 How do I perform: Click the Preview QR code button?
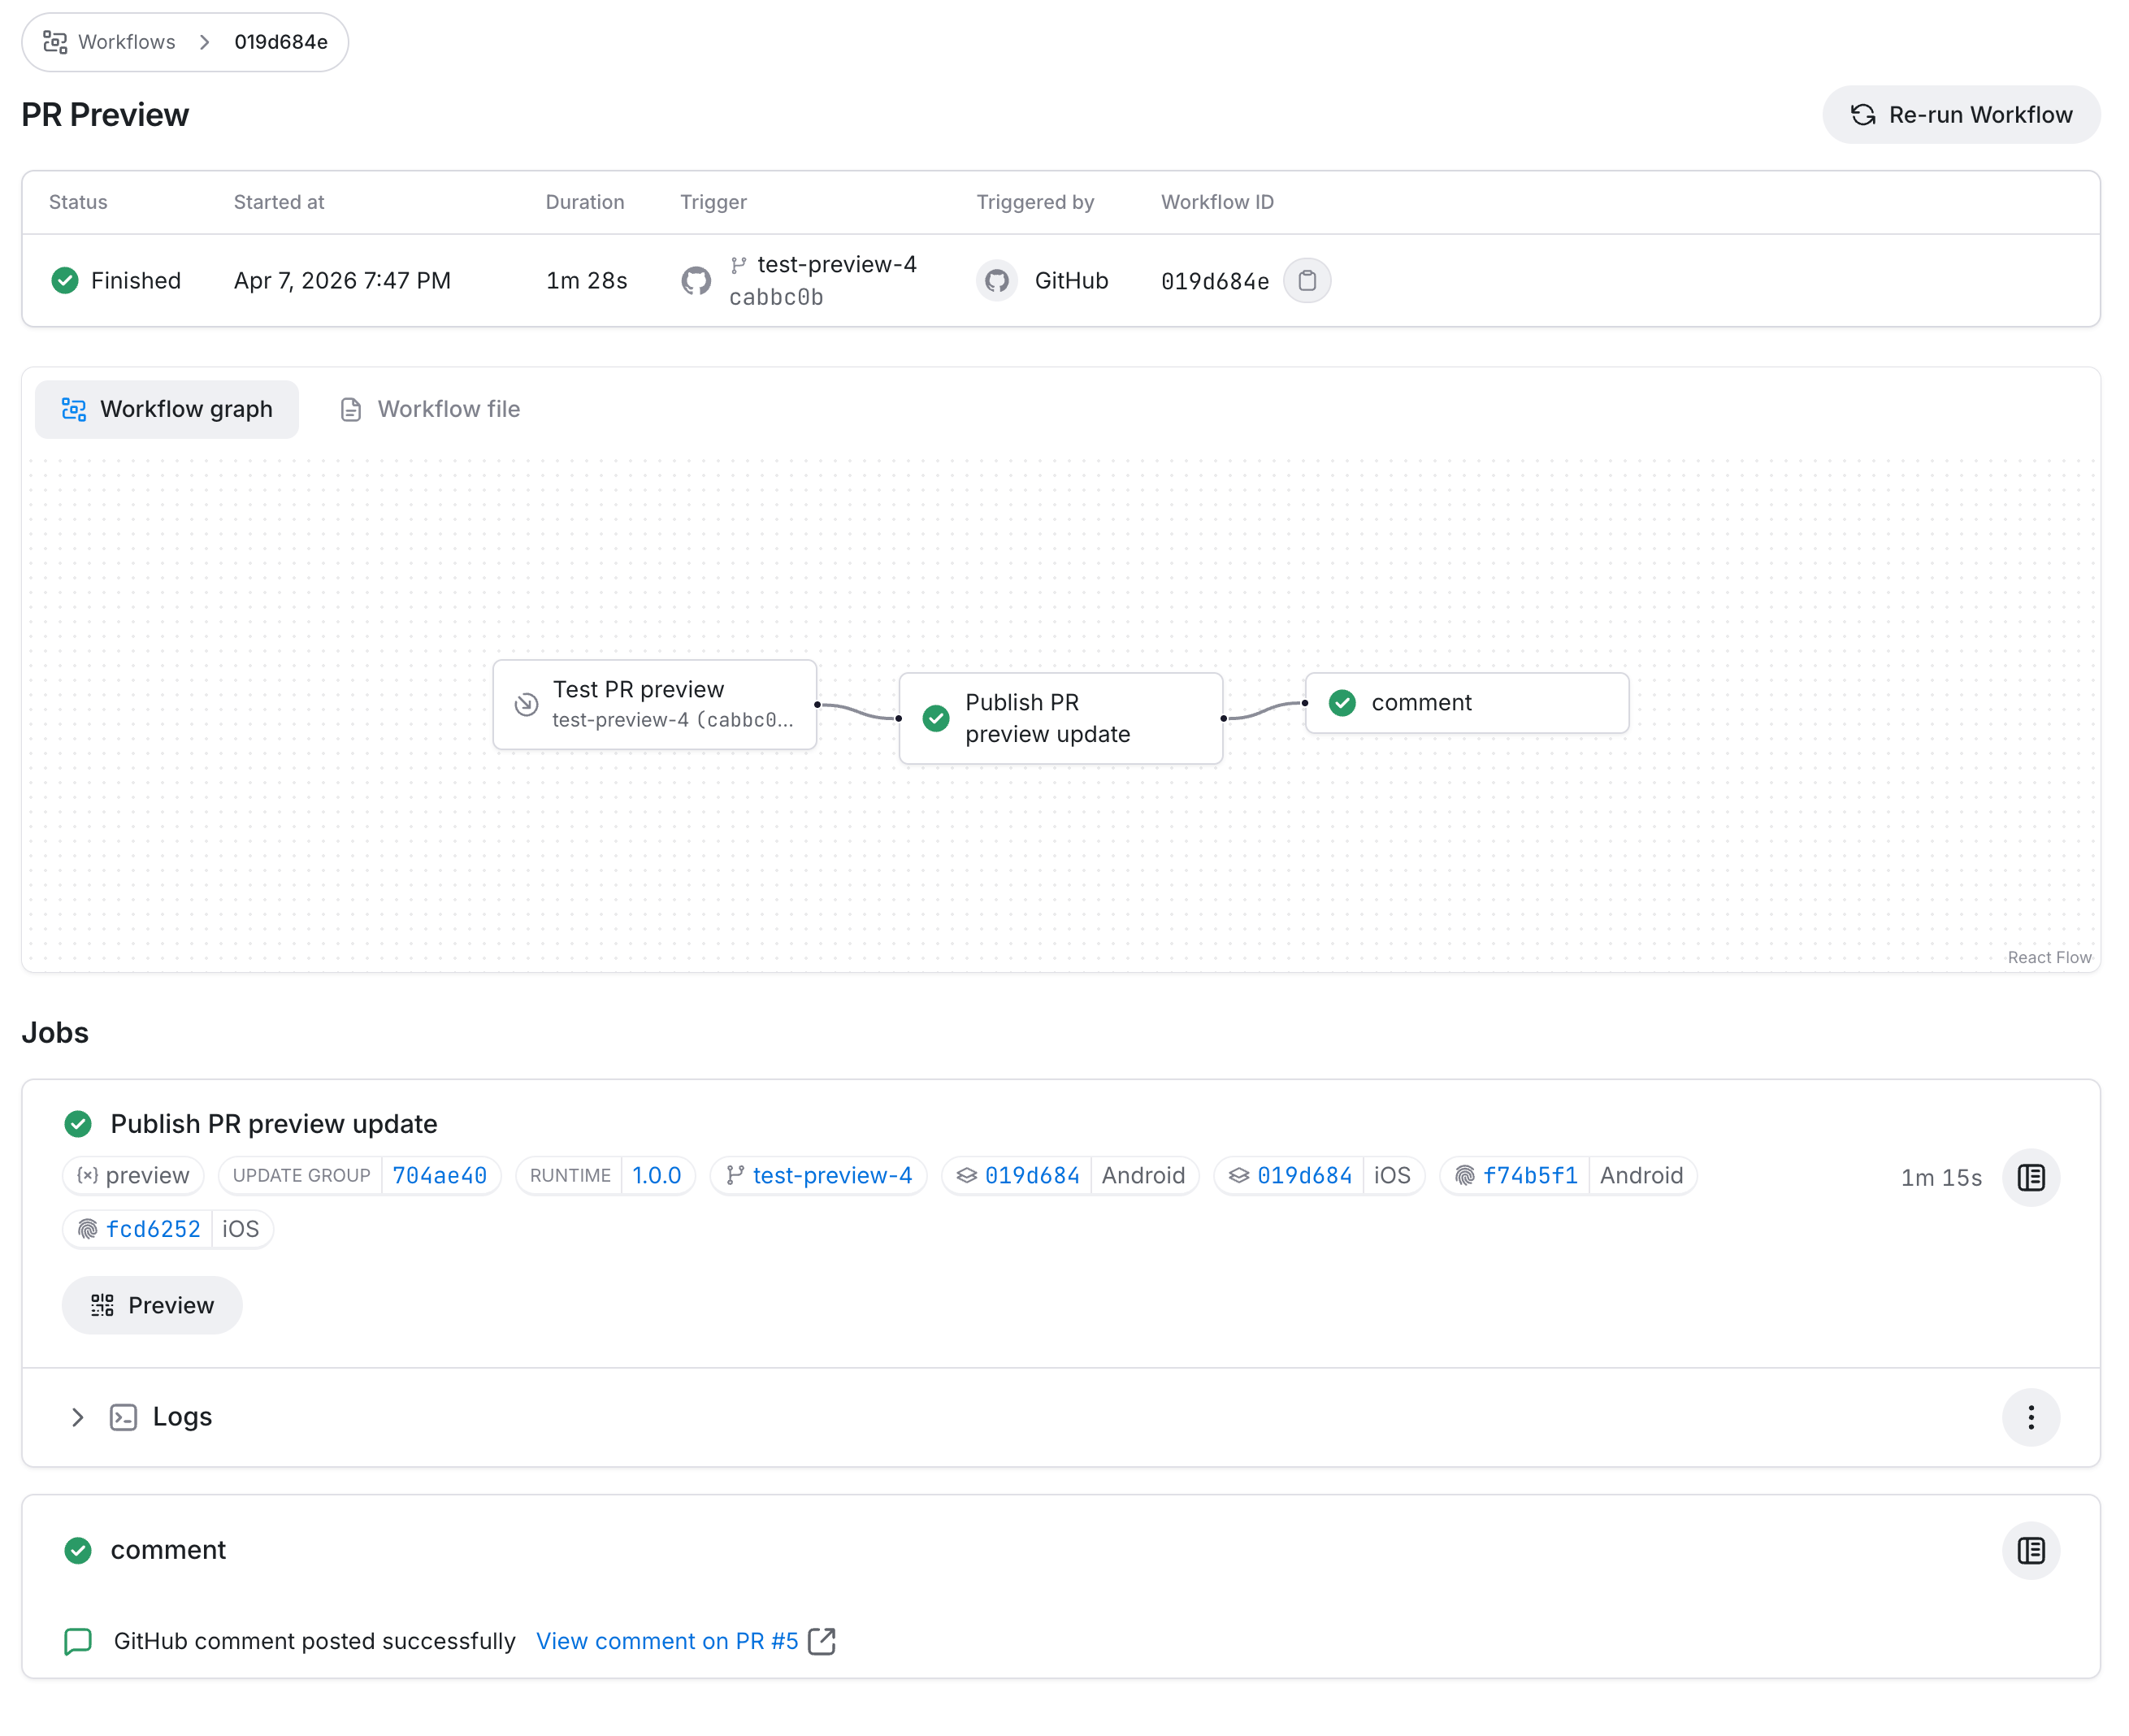[x=152, y=1306]
